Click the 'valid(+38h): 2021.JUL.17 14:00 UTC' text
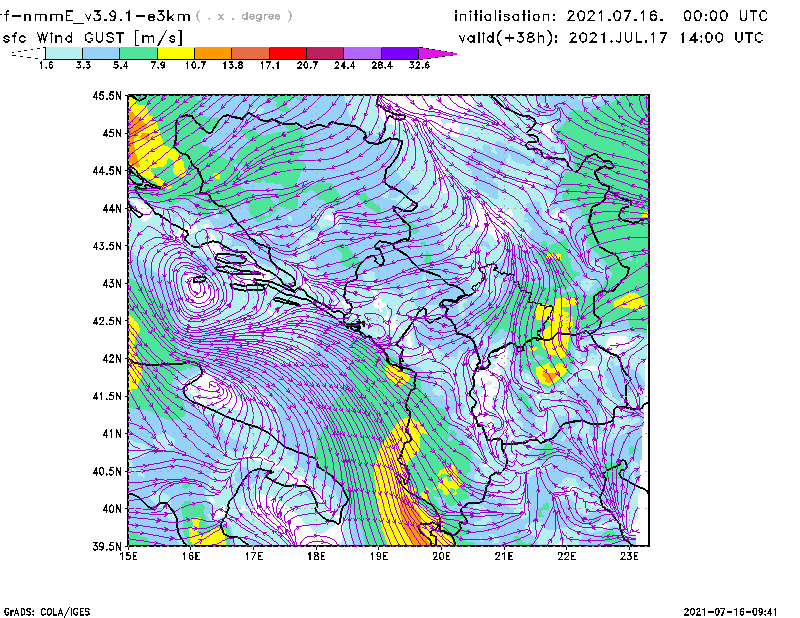The height and width of the screenshot is (618, 800). 611,38
